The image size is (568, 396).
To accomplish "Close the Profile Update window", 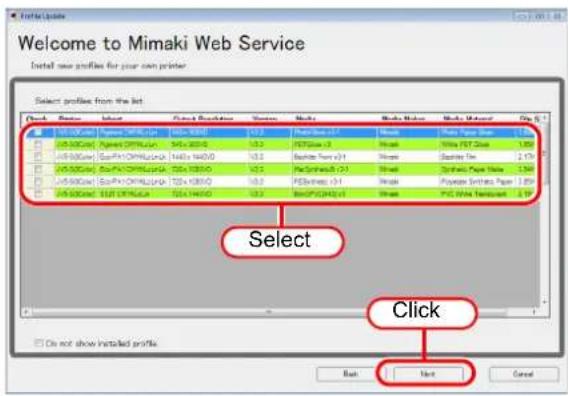I will [556, 16].
